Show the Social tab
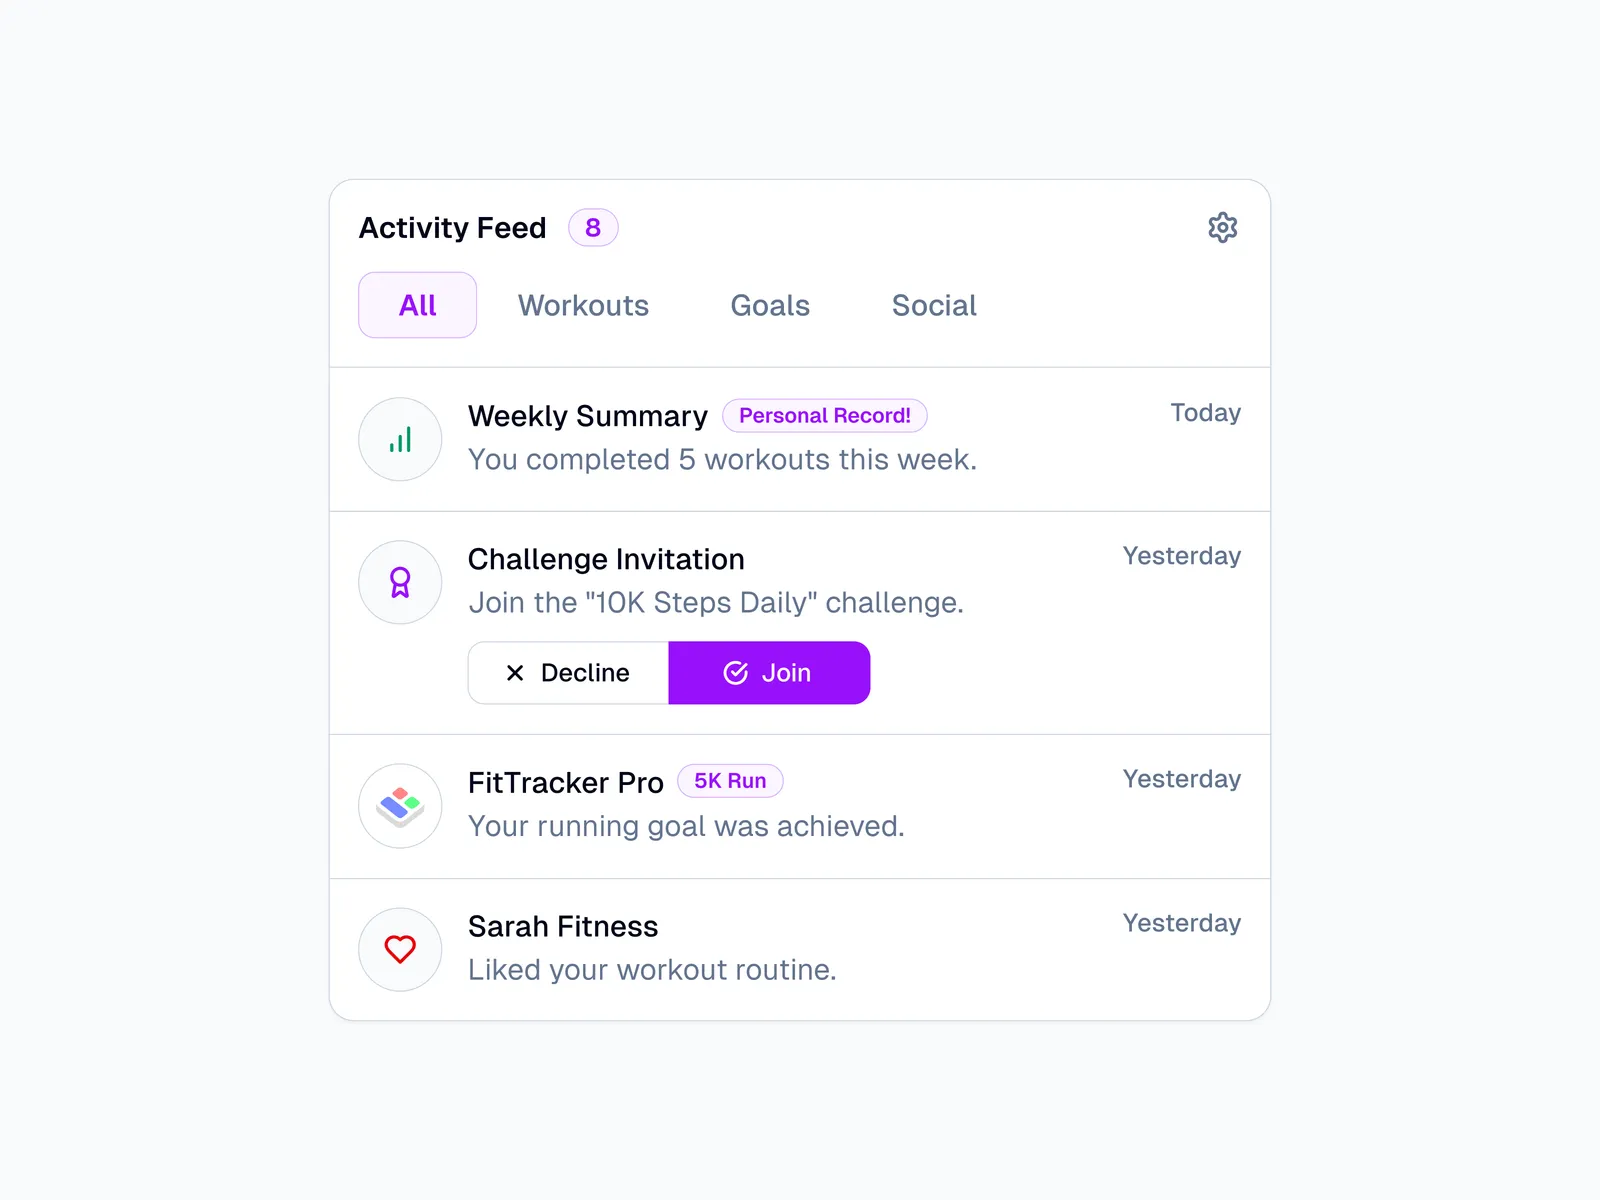The image size is (1600, 1200). tap(934, 305)
